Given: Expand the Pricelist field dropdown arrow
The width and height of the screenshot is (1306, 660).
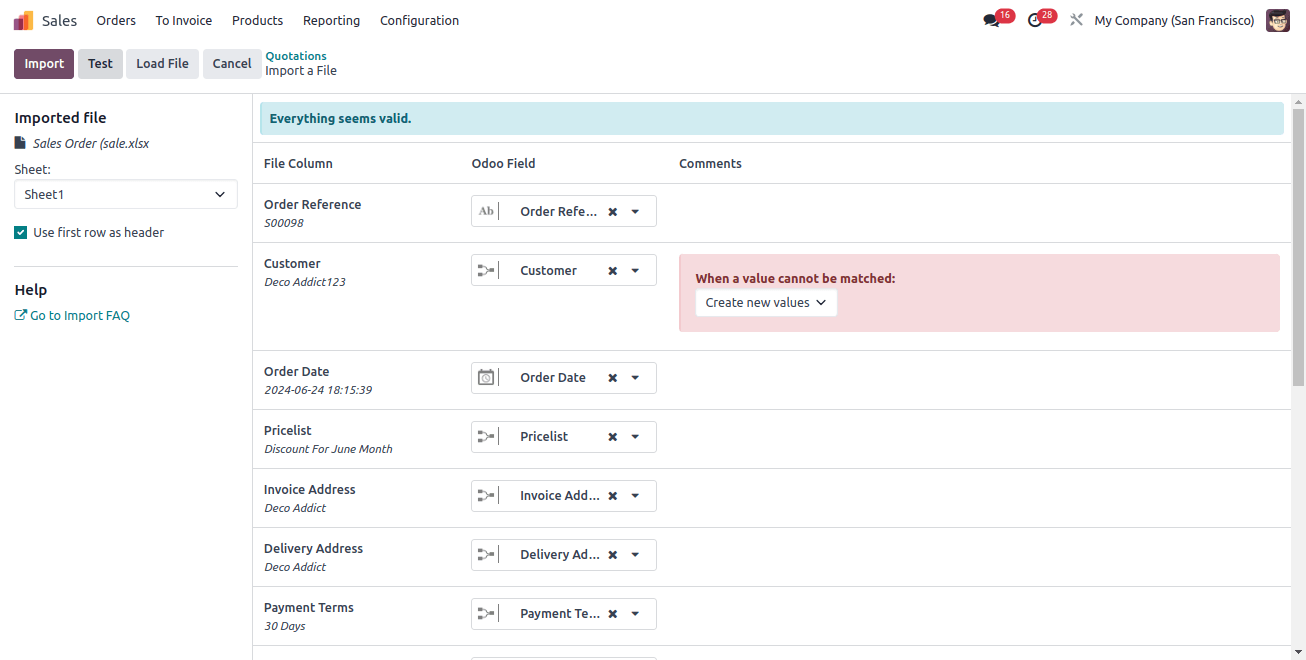Looking at the screenshot, I should [635, 437].
